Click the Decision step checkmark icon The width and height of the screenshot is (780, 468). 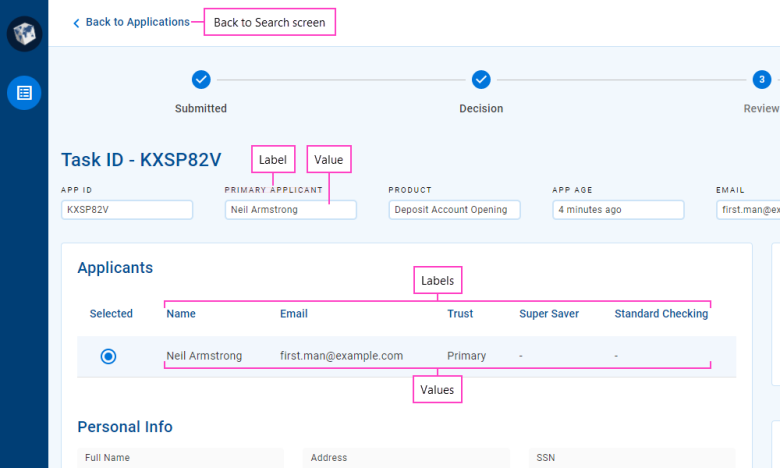tap(481, 80)
